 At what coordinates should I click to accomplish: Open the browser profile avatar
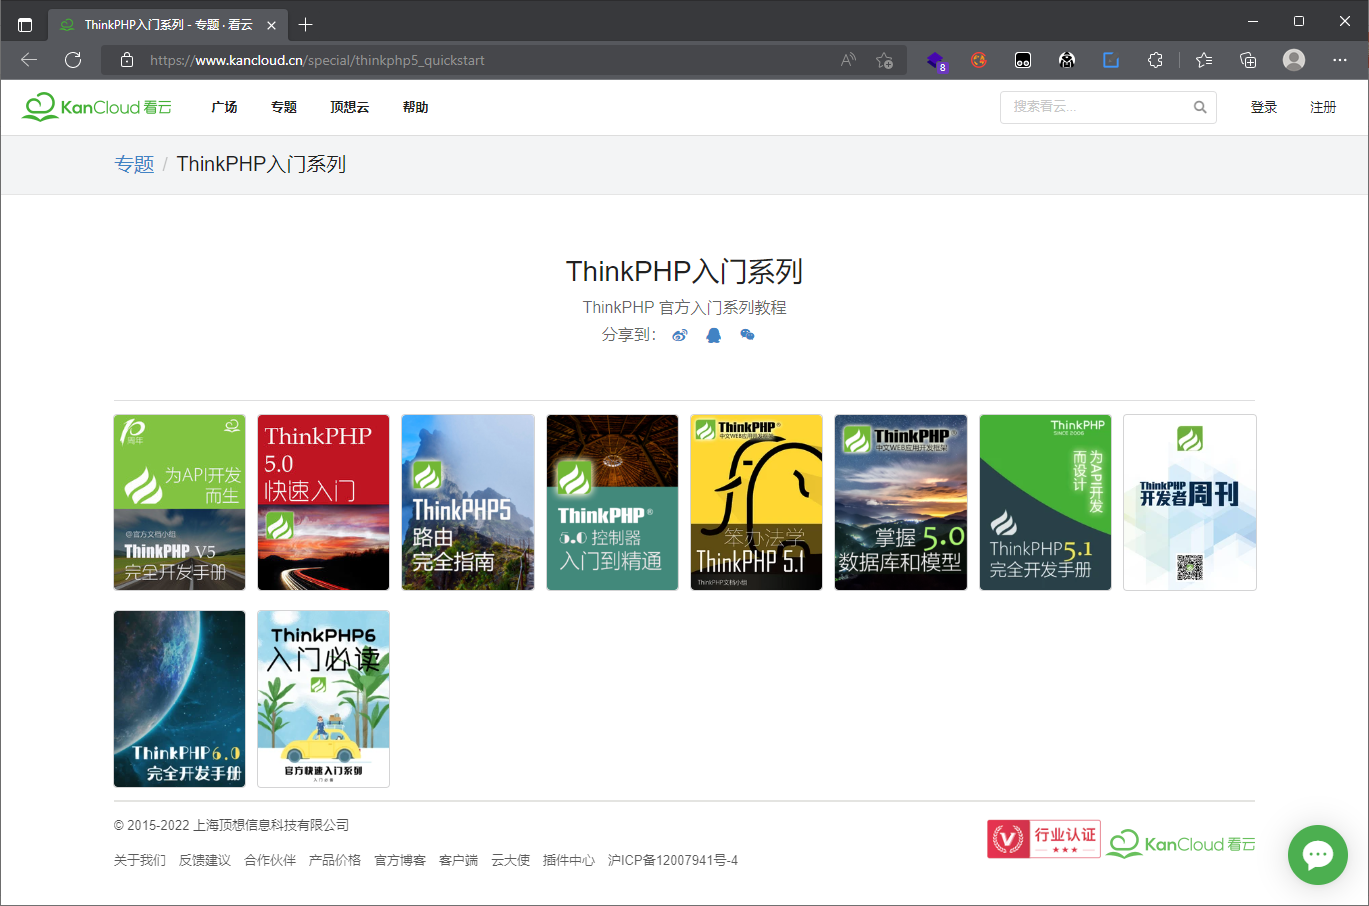point(1293,60)
